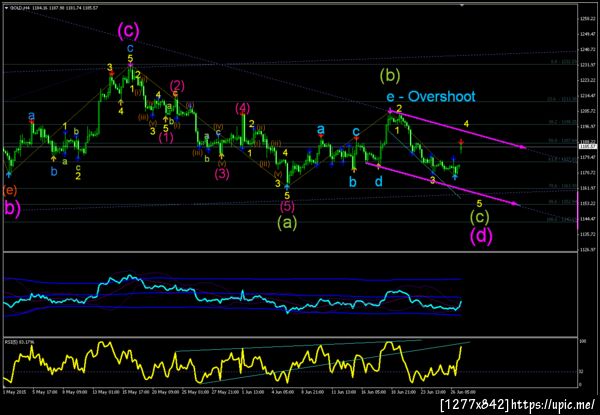Select the pink (5) wave label
Image resolution: width=600 pixels, height=415 pixels.
click(287, 207)
